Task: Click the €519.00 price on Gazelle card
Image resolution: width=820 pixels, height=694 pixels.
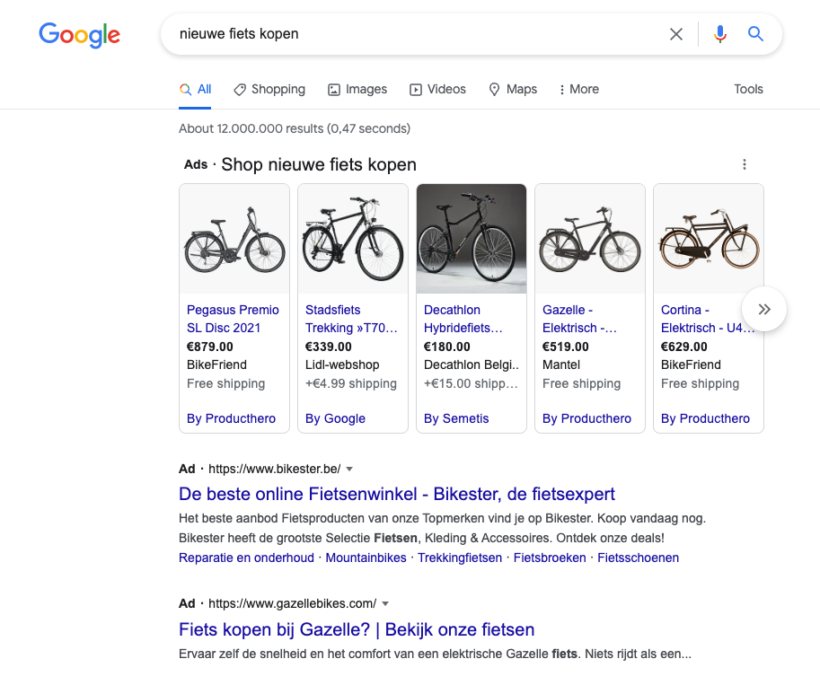Action: (x=565, y=347)
